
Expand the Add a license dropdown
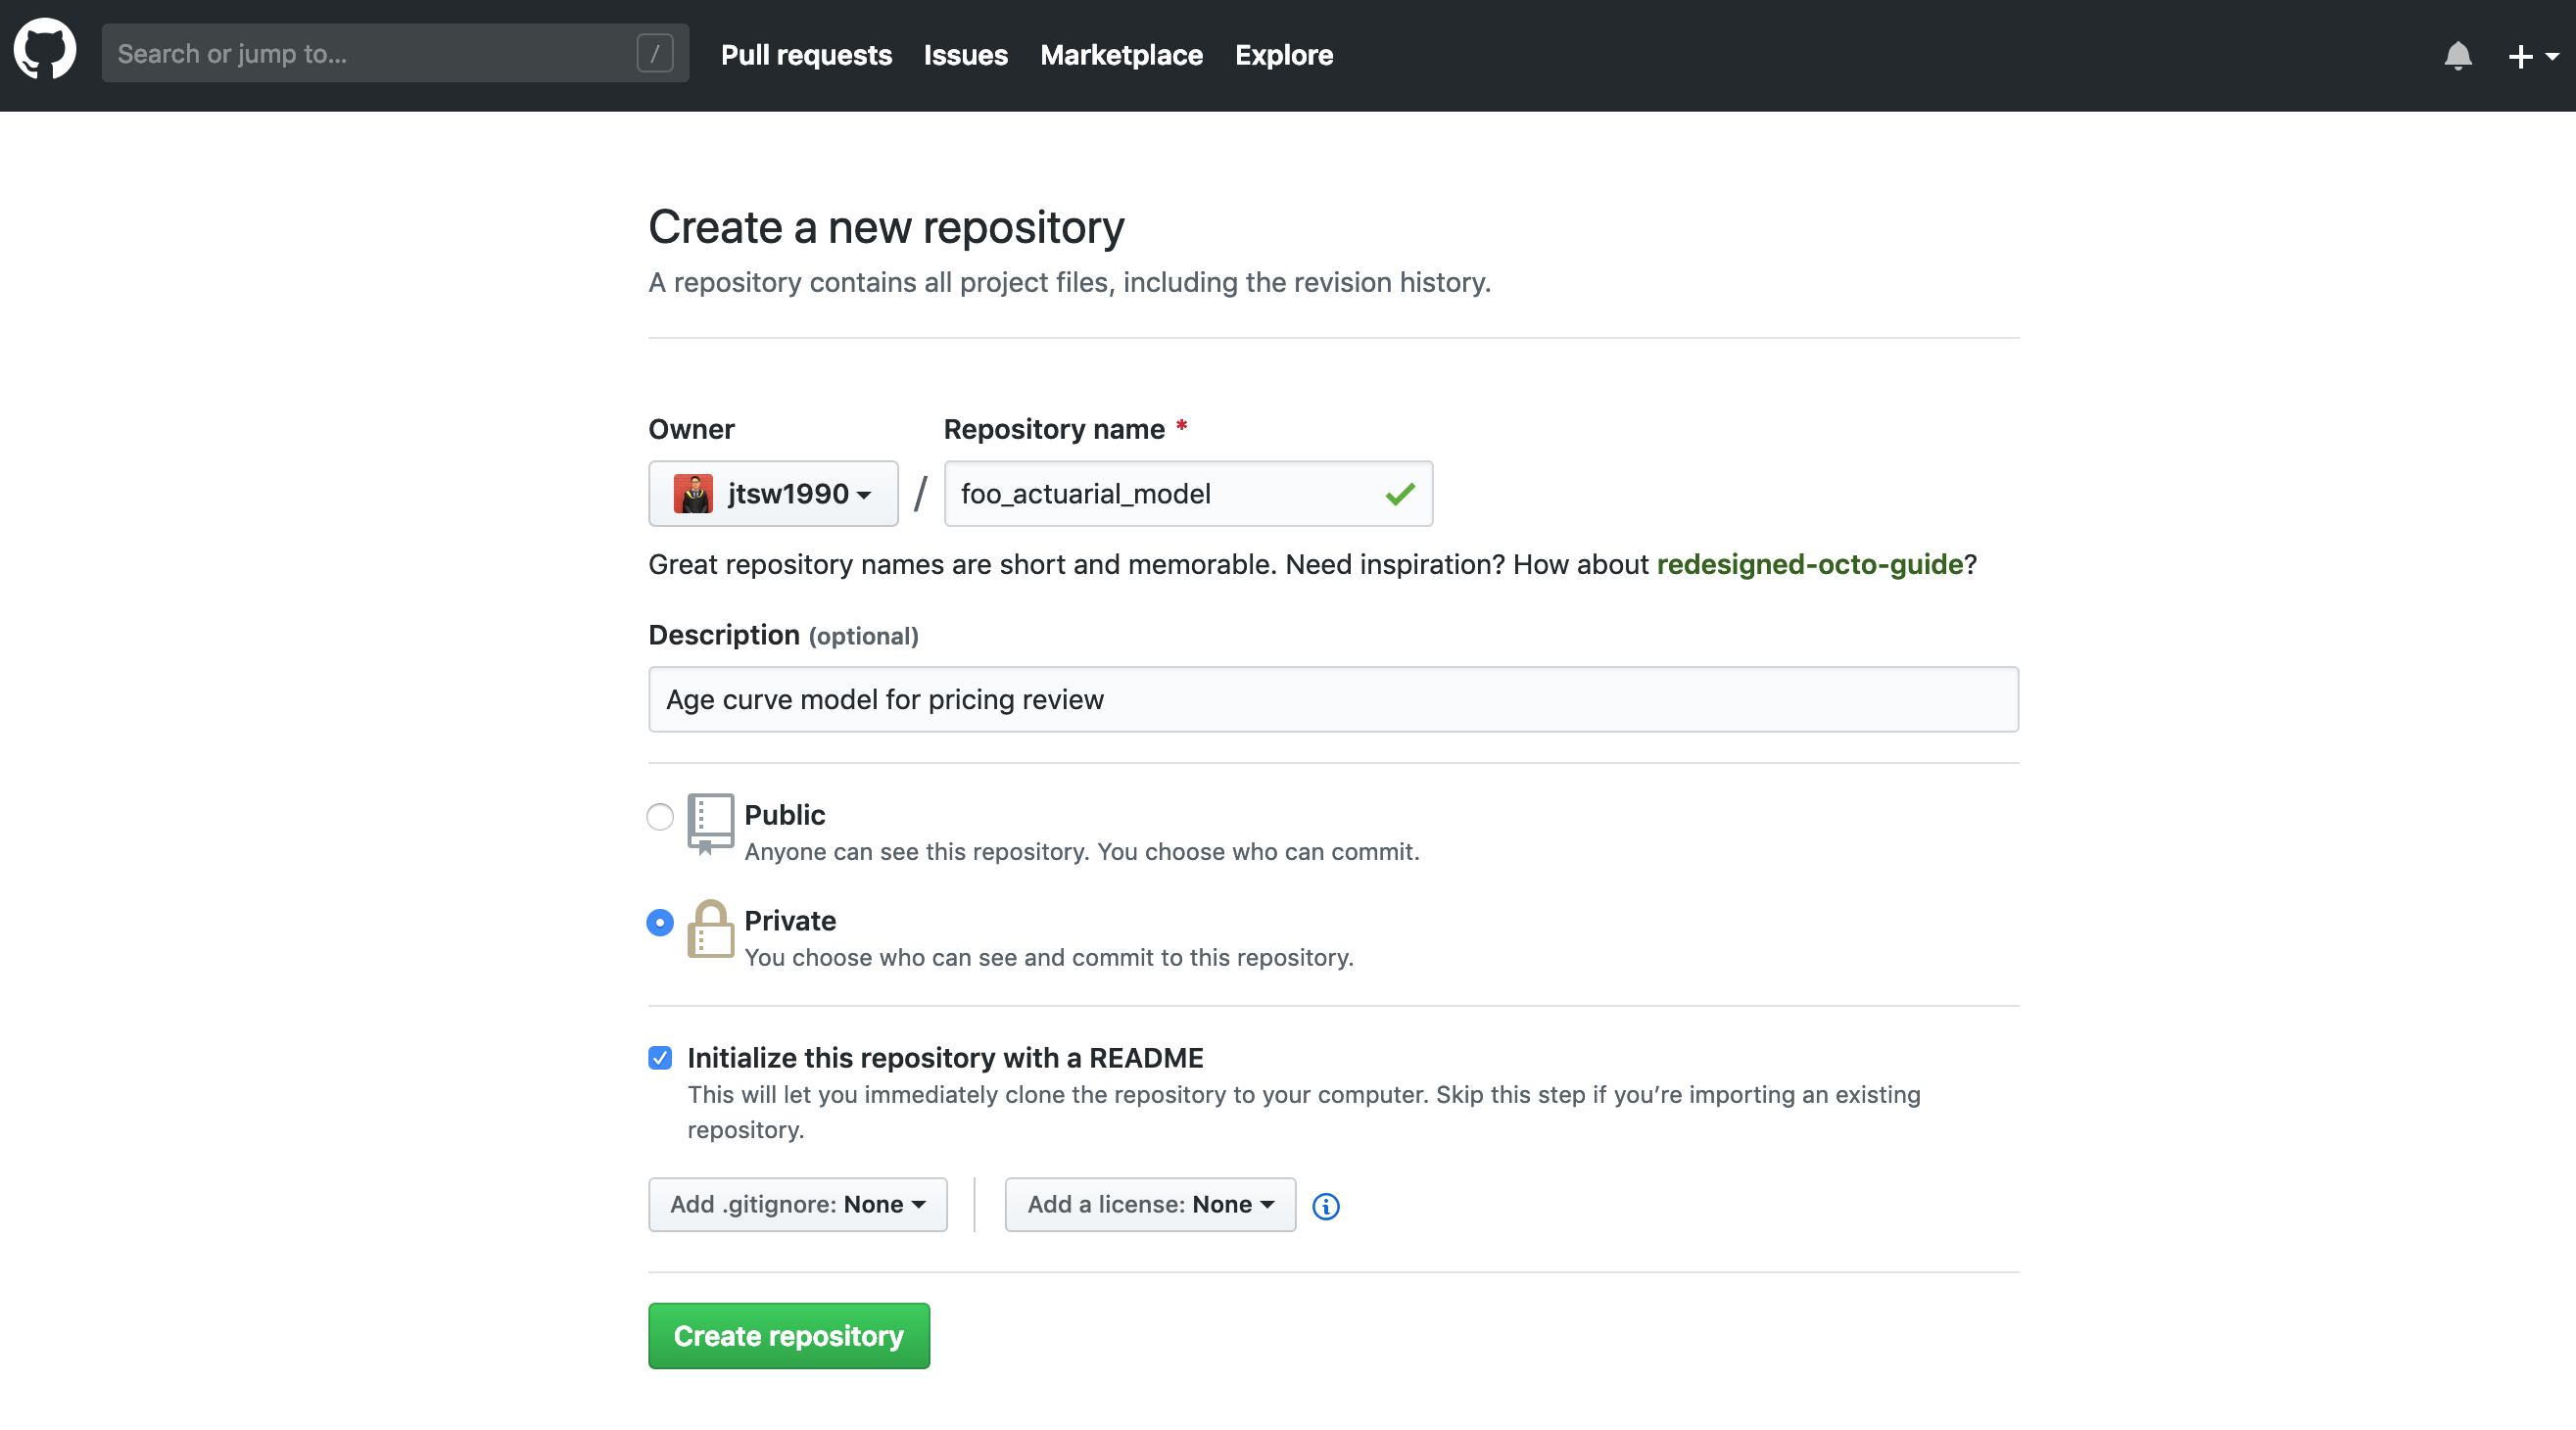pyautogui.click(x=1150, y=1204)
